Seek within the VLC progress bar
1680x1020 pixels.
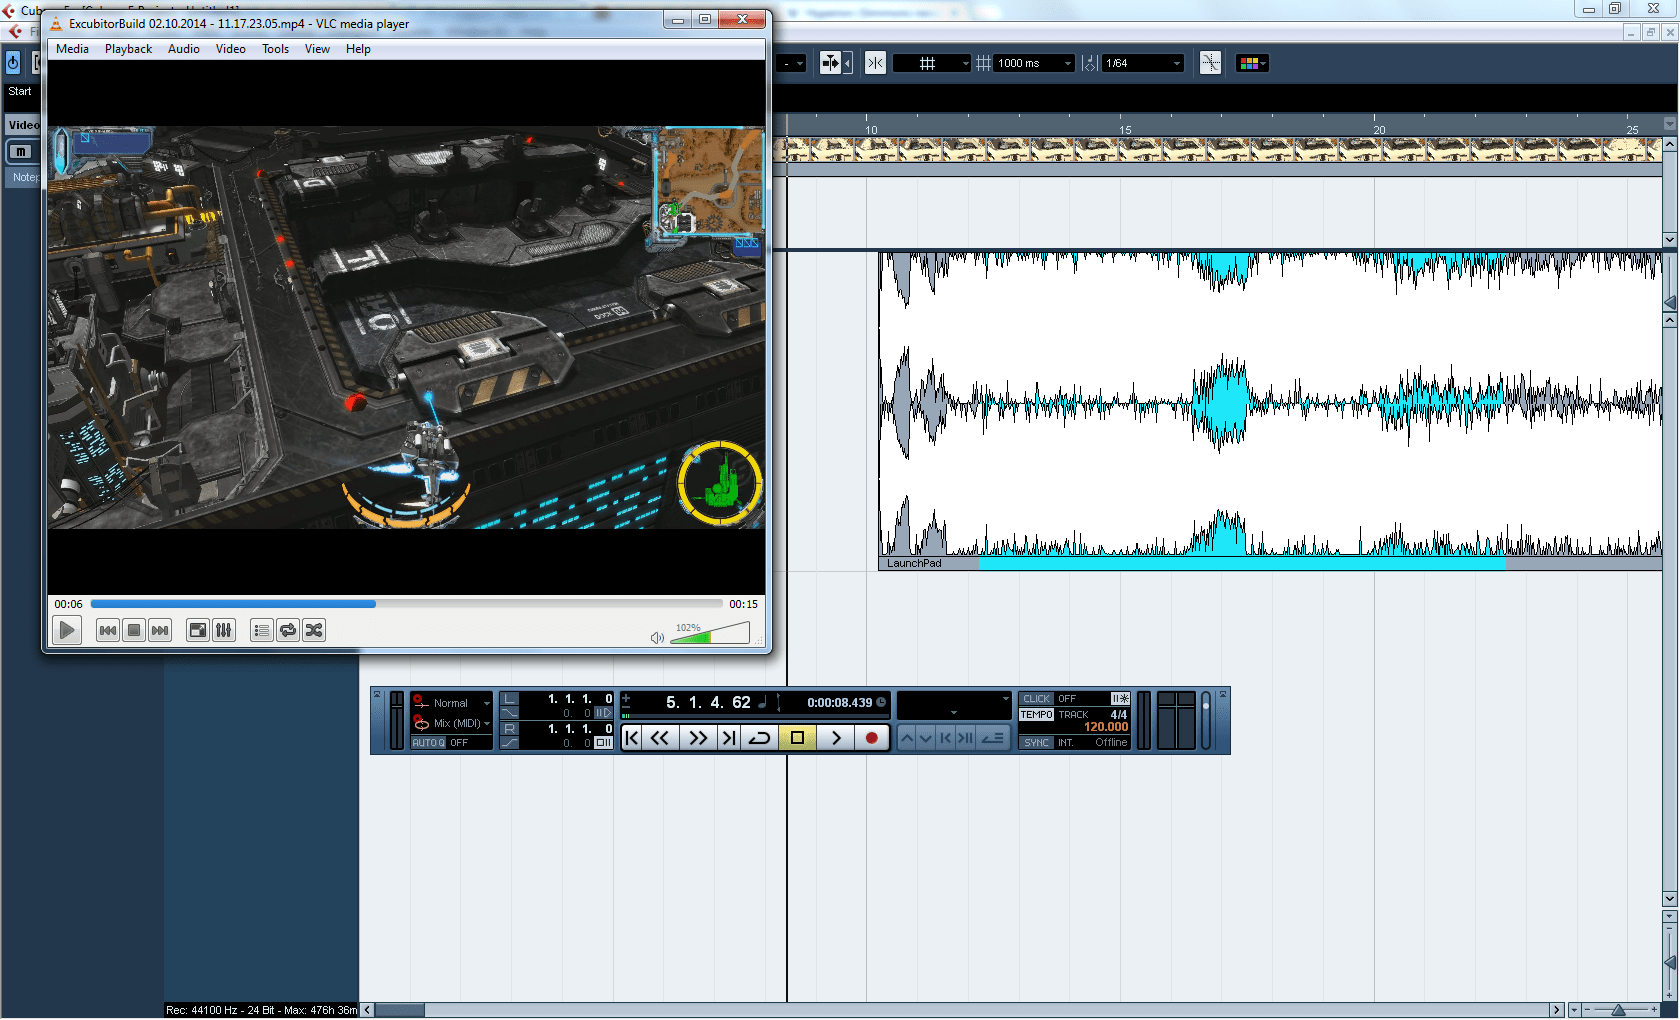406,604
